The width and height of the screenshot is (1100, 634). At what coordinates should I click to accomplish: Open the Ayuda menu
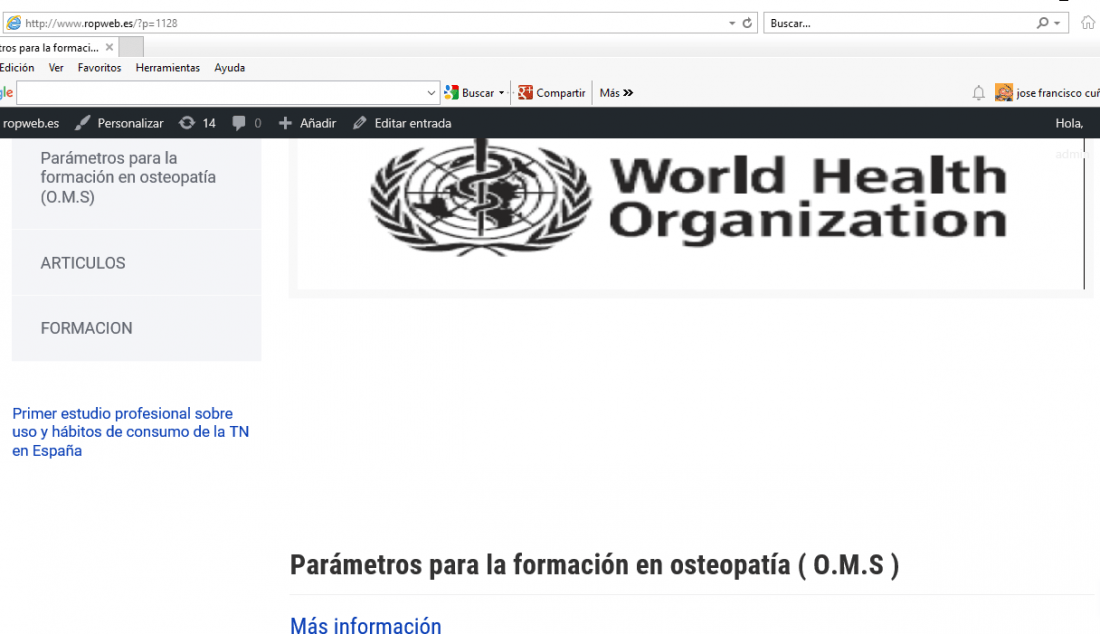coord(229,68)
